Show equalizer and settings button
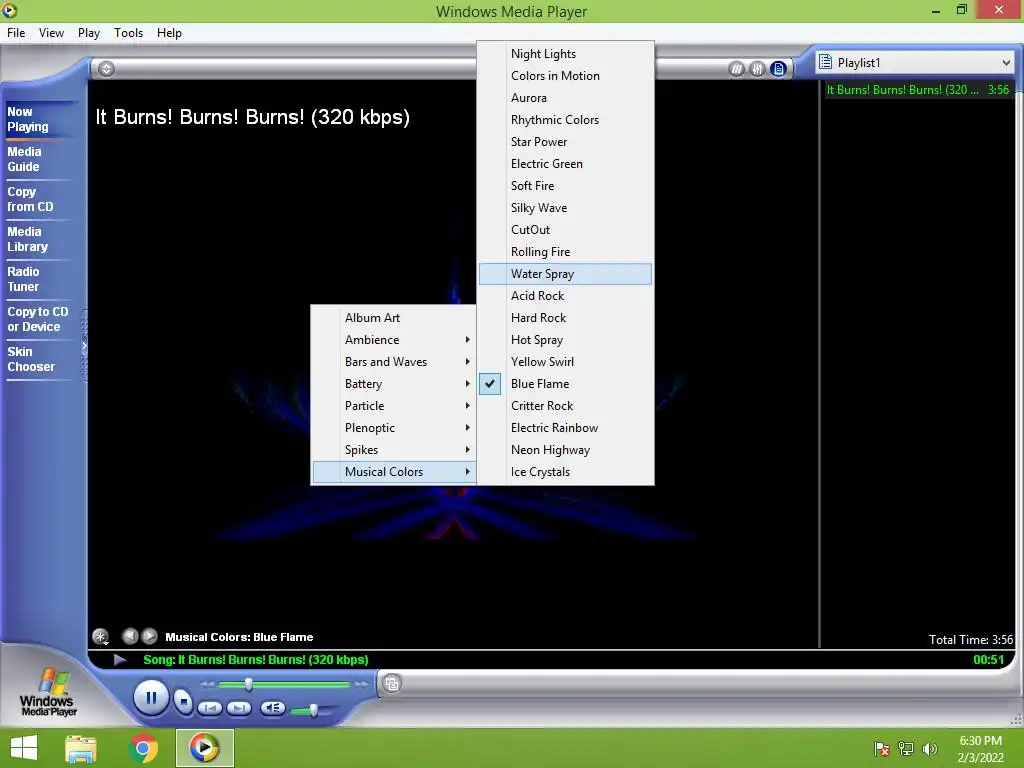 (758, 69)
